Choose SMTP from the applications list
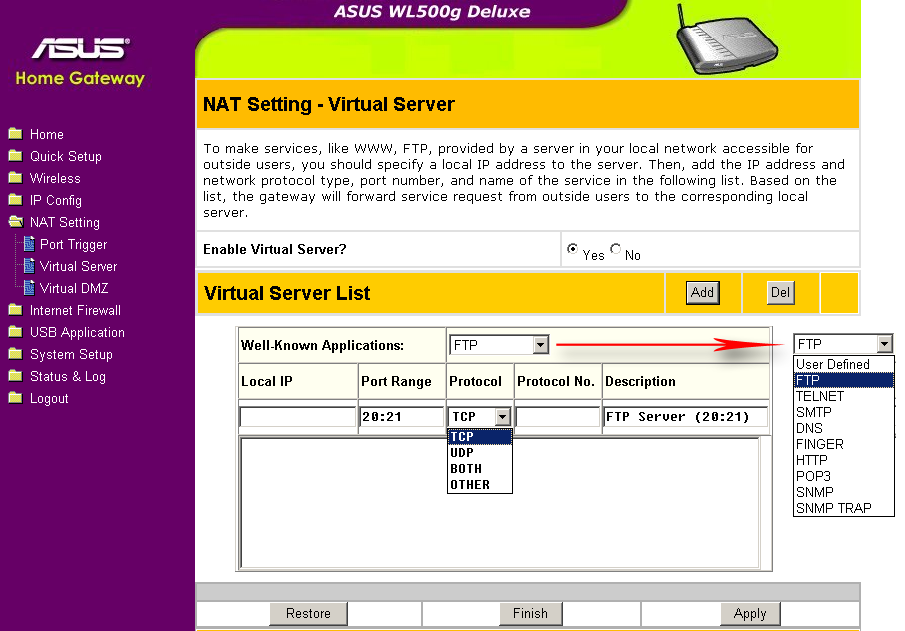 tap(843, 412)
